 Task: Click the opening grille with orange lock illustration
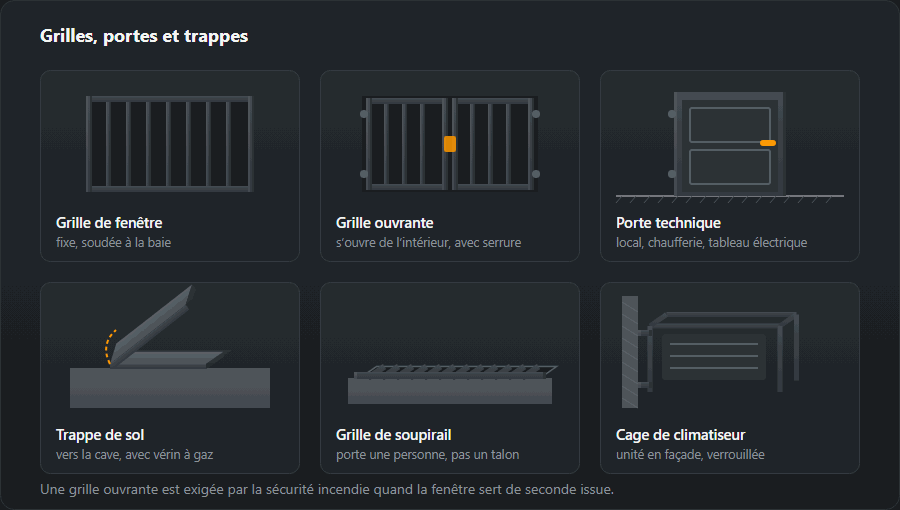[449, 143]
